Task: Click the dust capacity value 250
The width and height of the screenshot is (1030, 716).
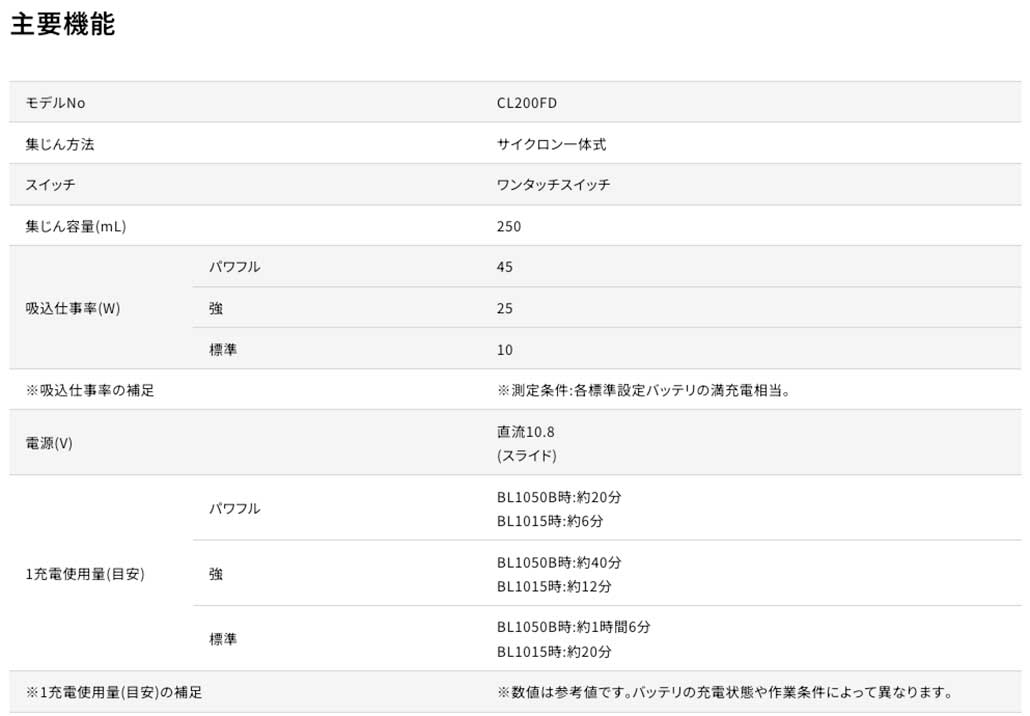Action: [509, 227]
